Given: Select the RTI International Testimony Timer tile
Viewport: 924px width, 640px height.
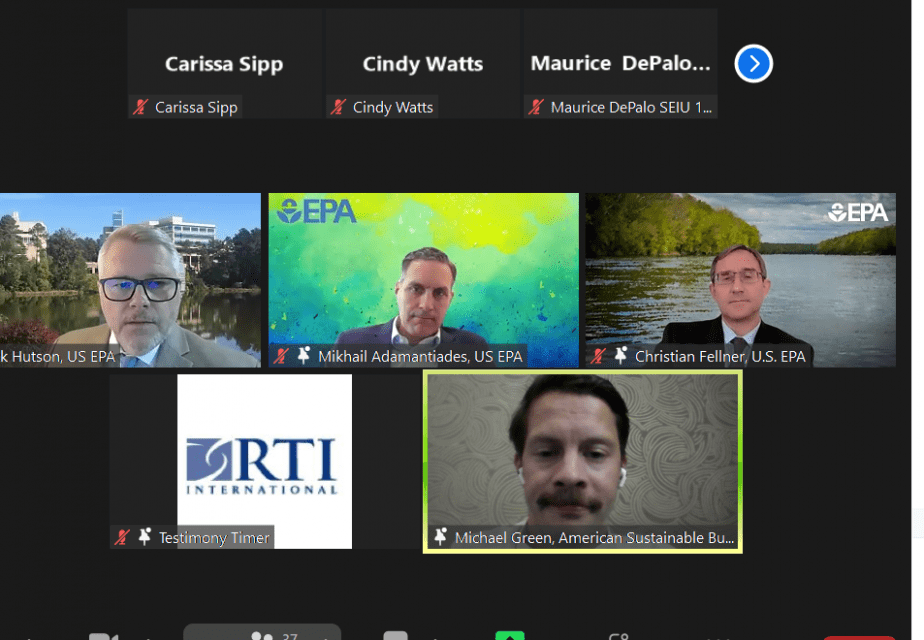Looking at the screenshot, I should [264, 461].
